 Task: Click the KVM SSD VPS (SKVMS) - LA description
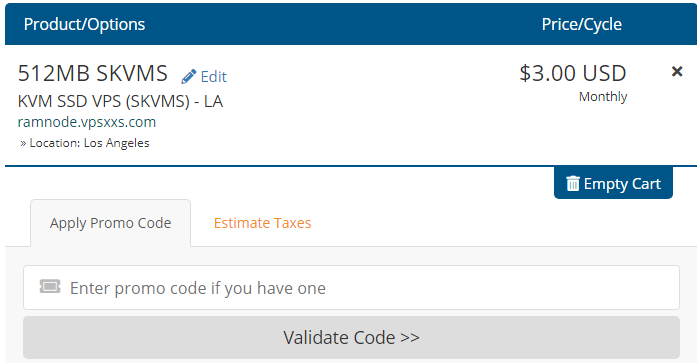point(120,101)
